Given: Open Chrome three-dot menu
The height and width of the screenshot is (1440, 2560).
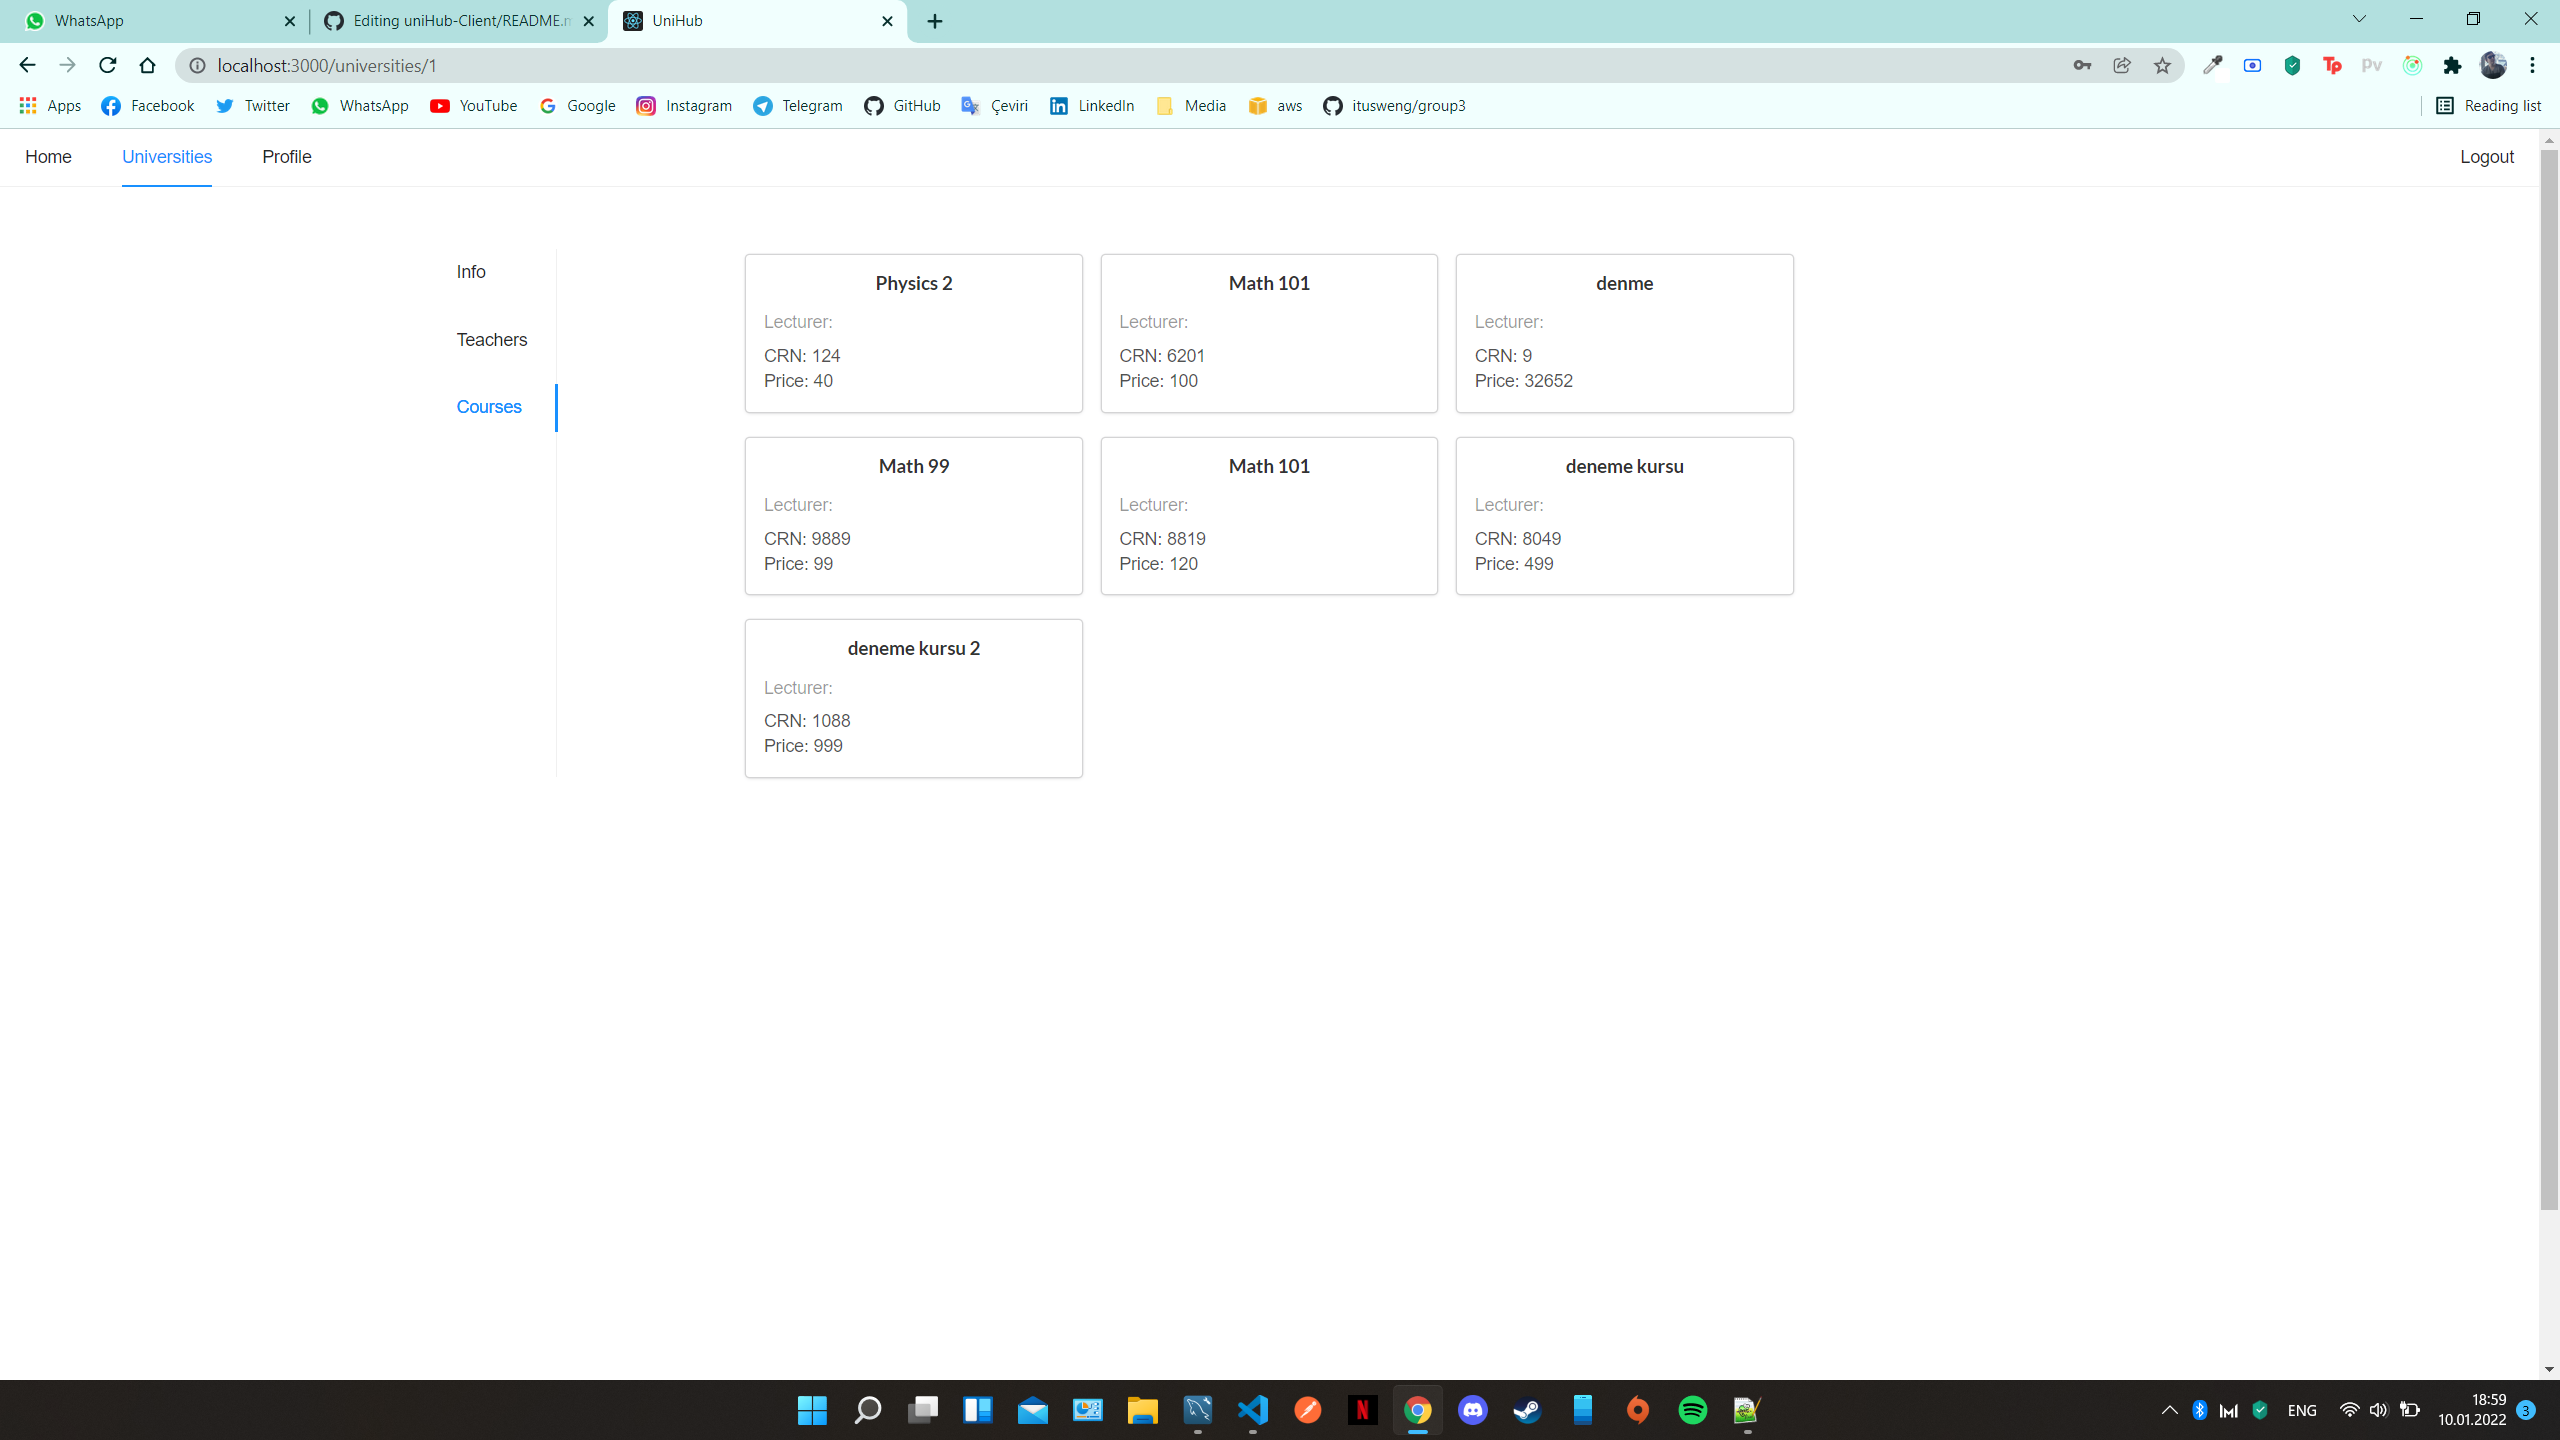Looking at the screenshot, I should pos(2532,65).
